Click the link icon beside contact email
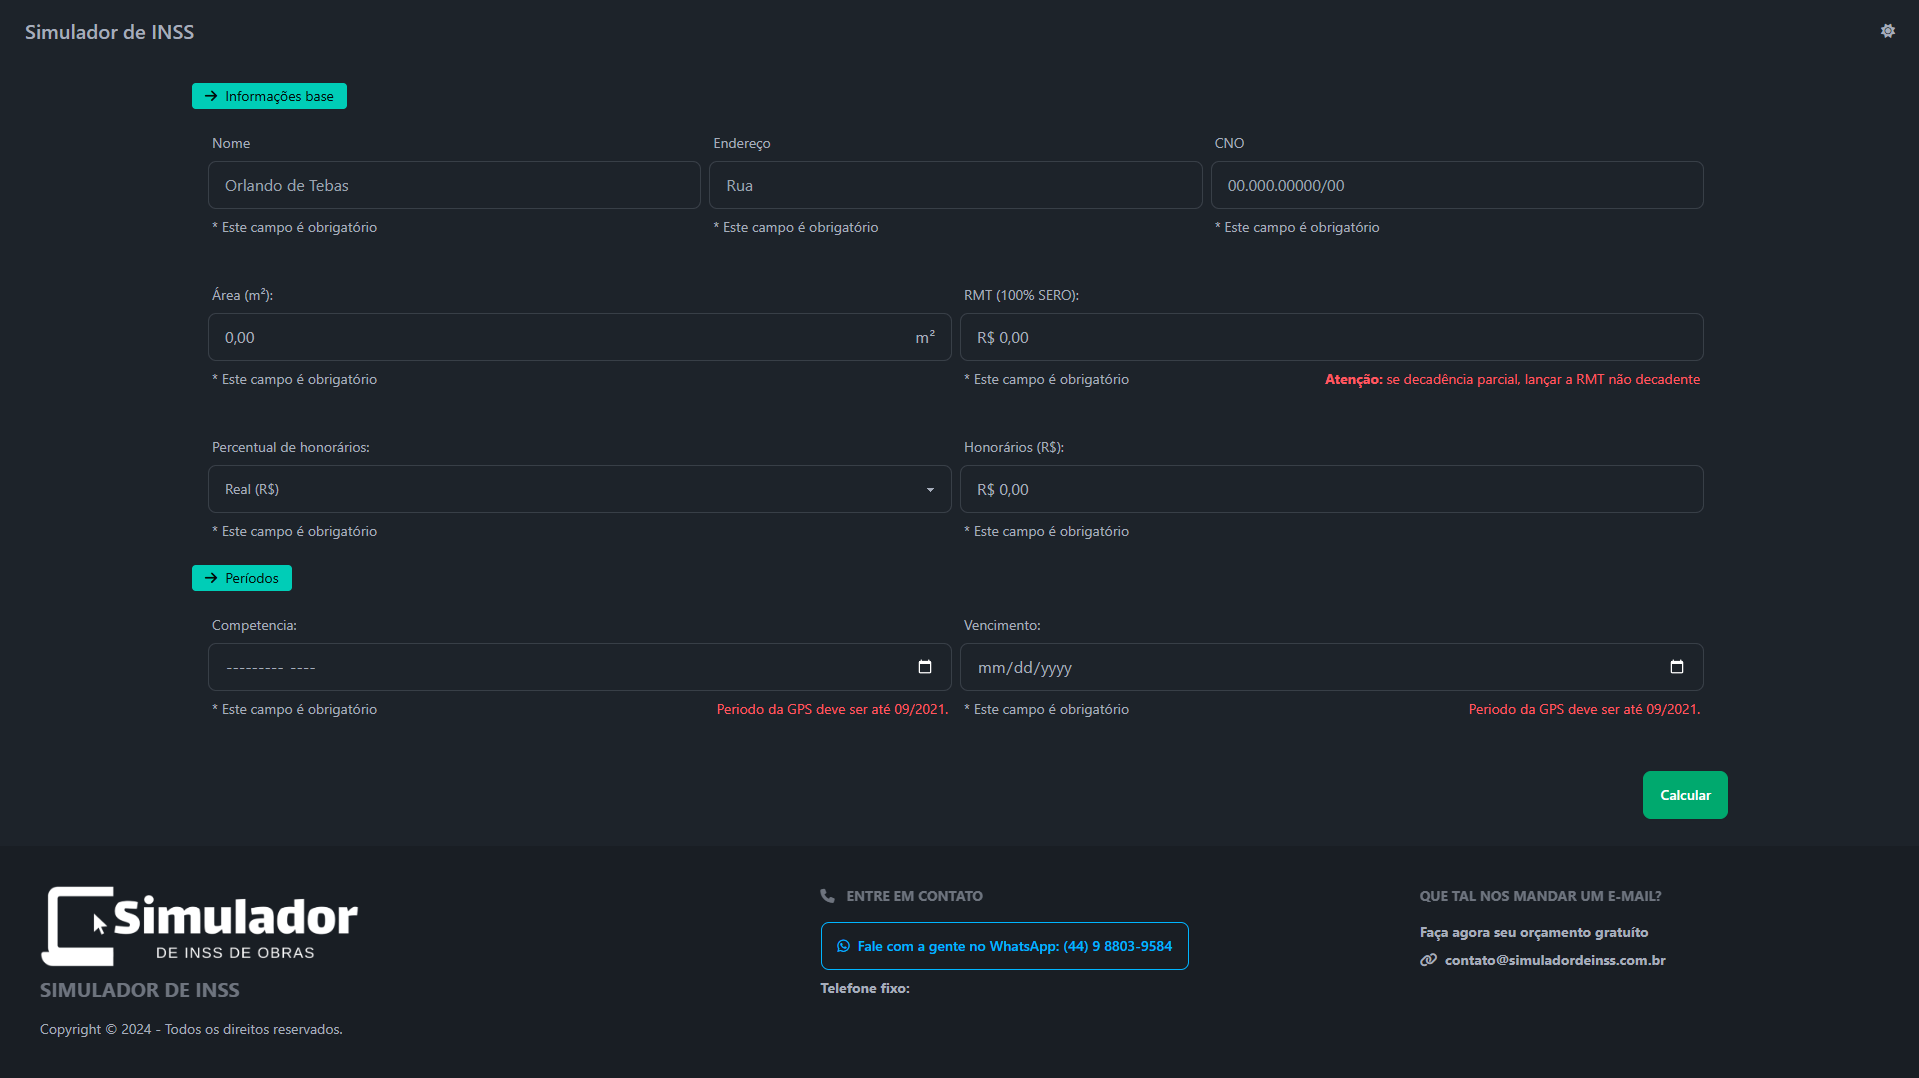 point(1428,960)
